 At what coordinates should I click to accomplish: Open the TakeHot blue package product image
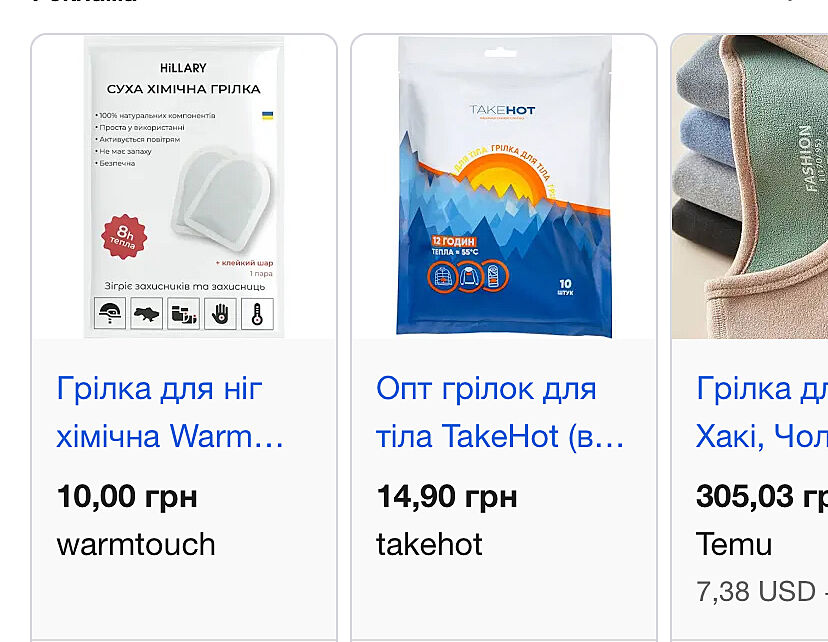click(504, 187)
